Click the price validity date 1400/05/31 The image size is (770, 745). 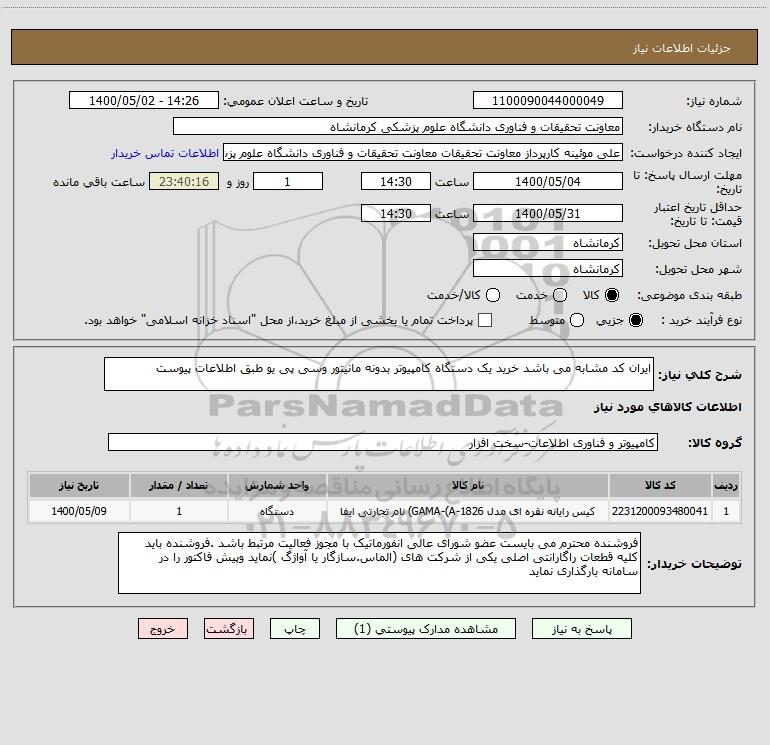548,214
